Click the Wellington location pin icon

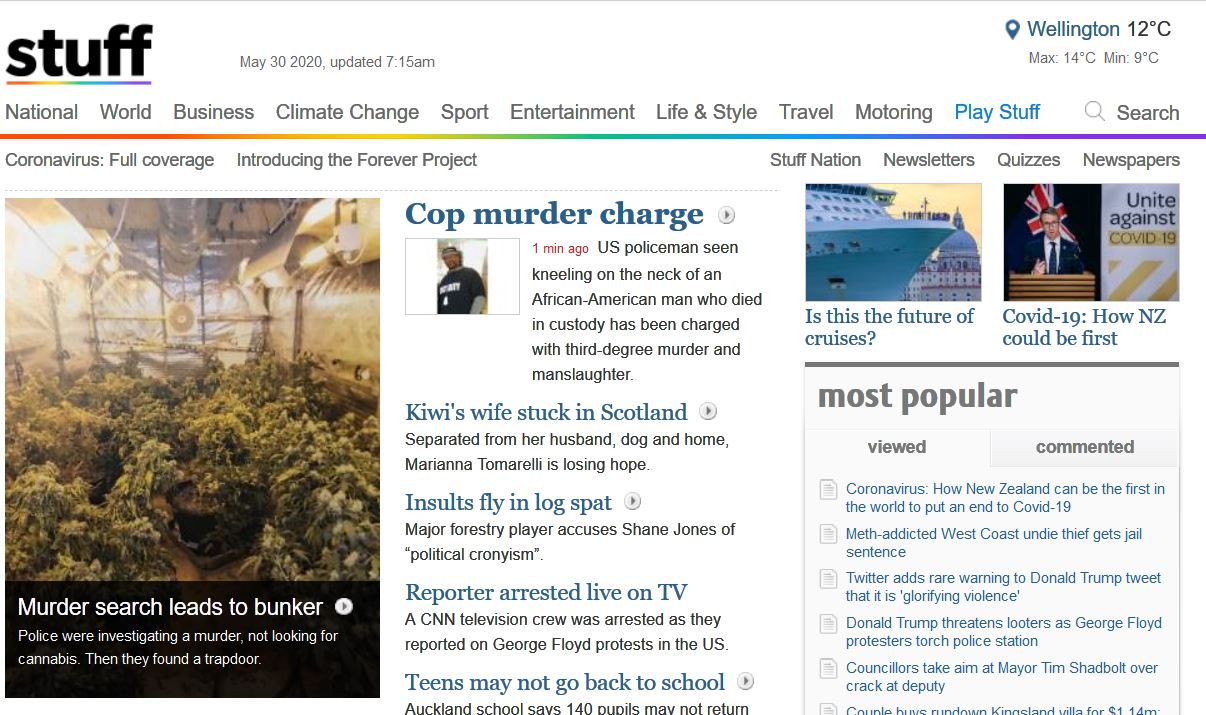(1012, 30)
